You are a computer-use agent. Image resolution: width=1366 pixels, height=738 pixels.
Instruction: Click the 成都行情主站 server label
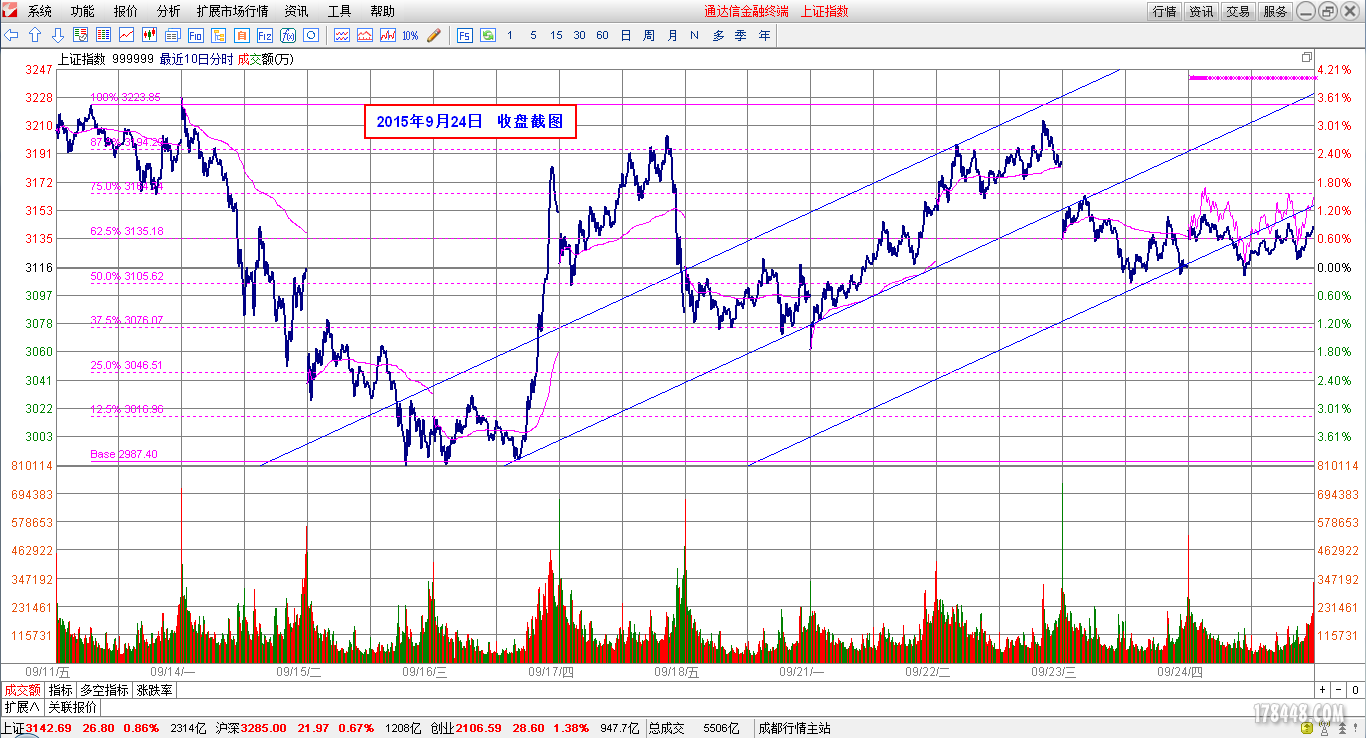coord(795,728)
